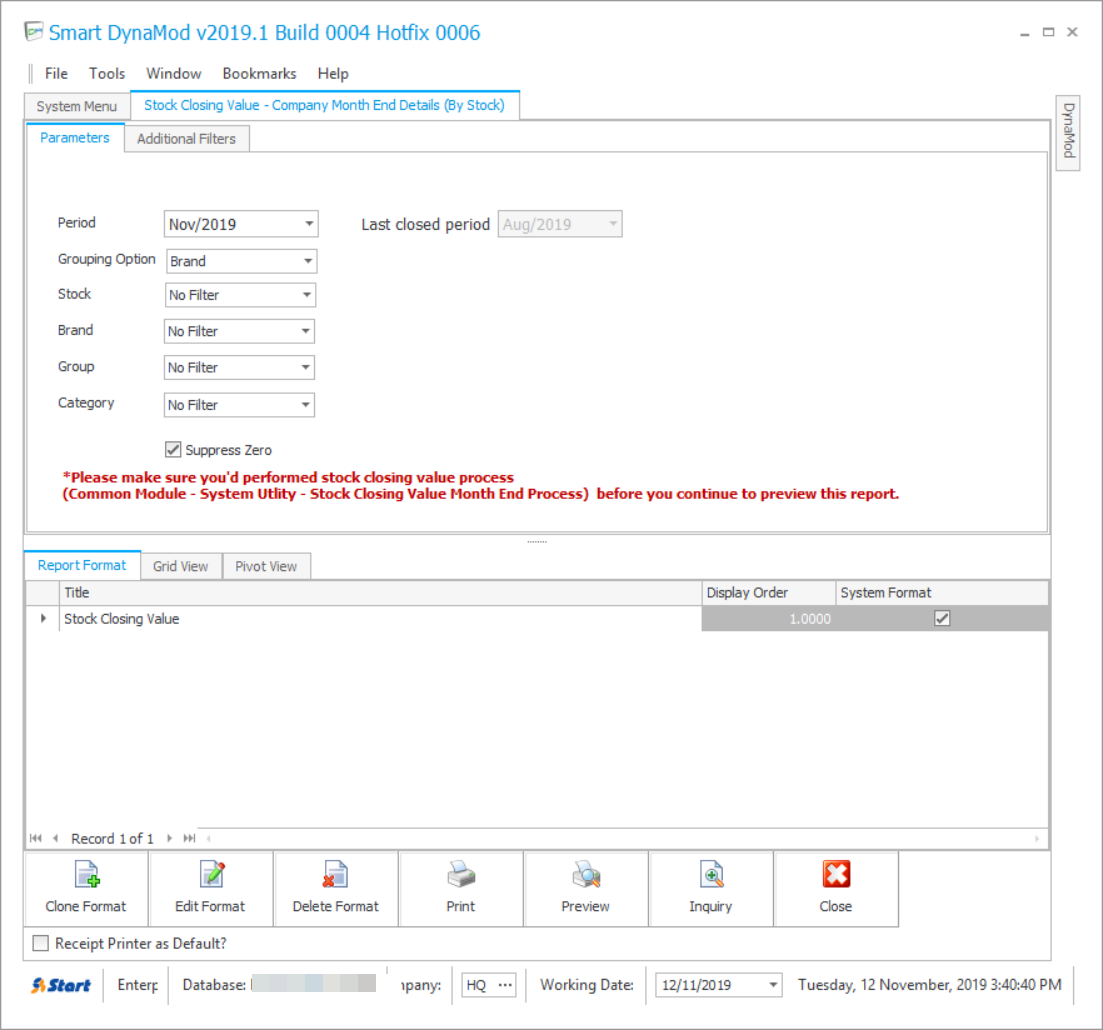
Task: Click the Preview button label
Action: (x=585, y=906)
